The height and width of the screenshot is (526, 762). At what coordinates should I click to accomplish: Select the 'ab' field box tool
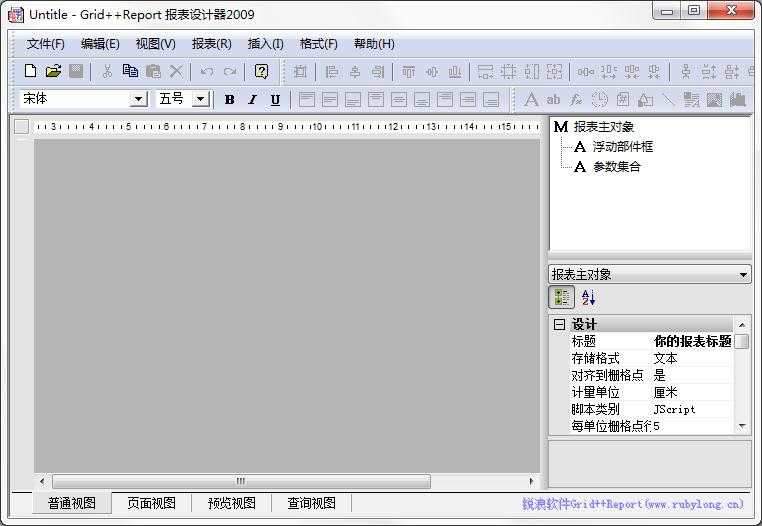(x=553, y=99)
